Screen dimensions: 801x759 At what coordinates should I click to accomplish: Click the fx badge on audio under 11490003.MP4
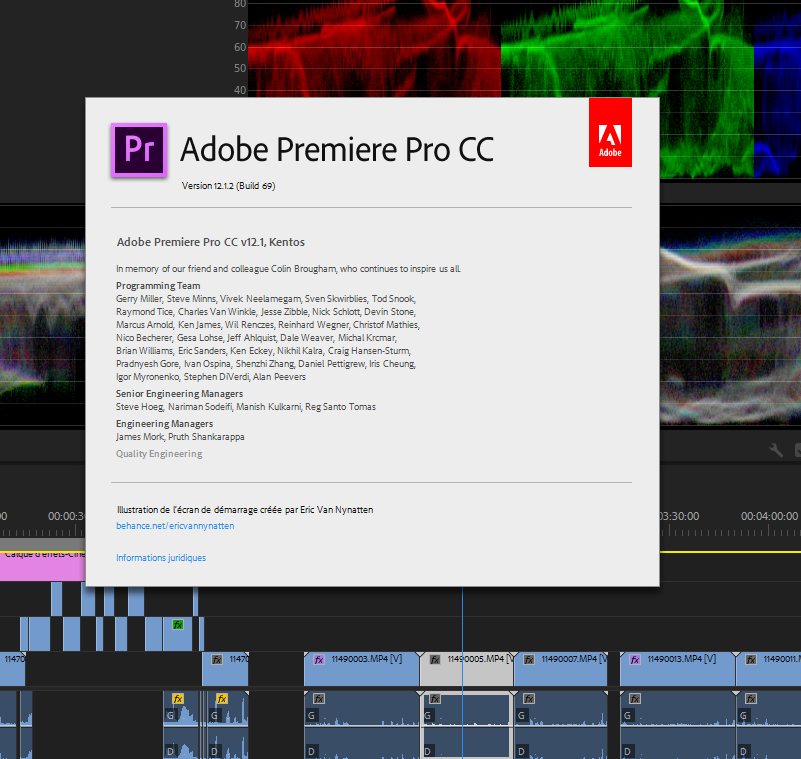click(319, 699)
